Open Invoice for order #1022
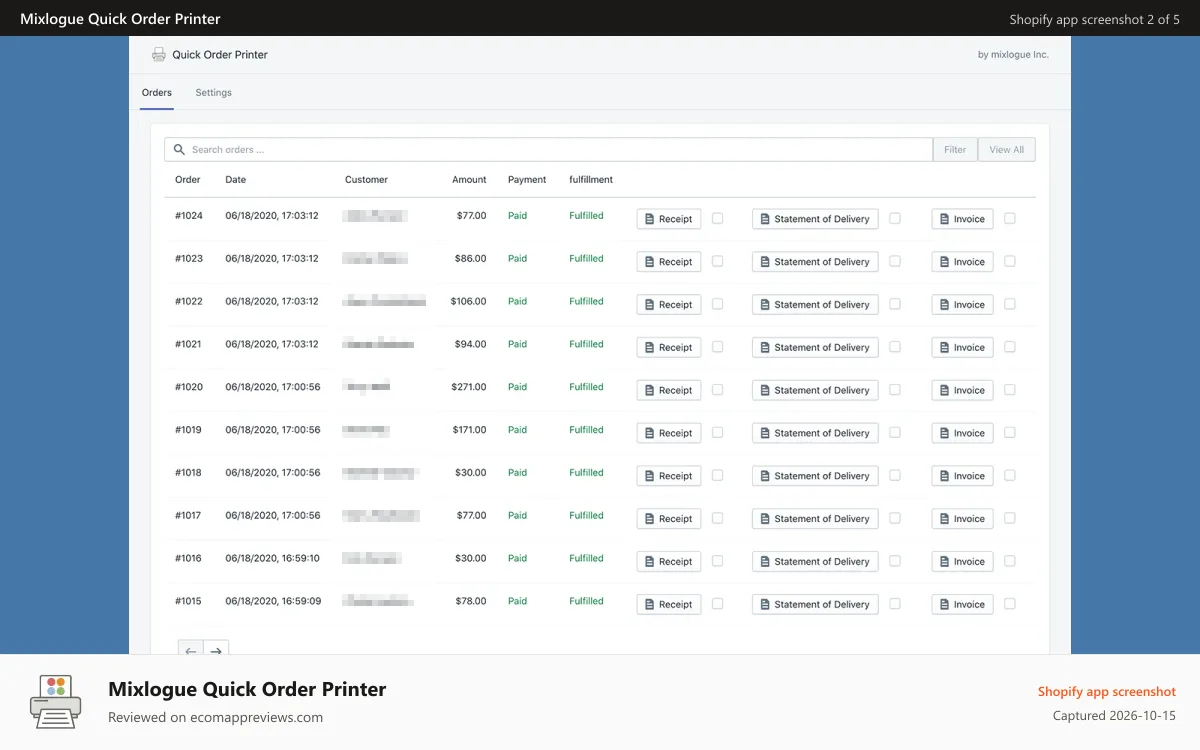This screenshot has height=750, width=1200. tap(962, 305)
